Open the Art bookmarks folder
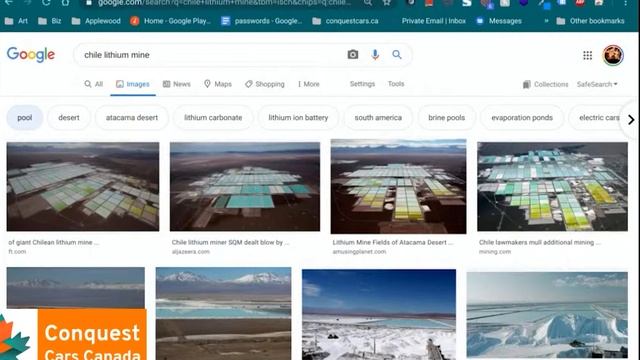The height and width of the screenshot is (360, 640). (16, 21)
